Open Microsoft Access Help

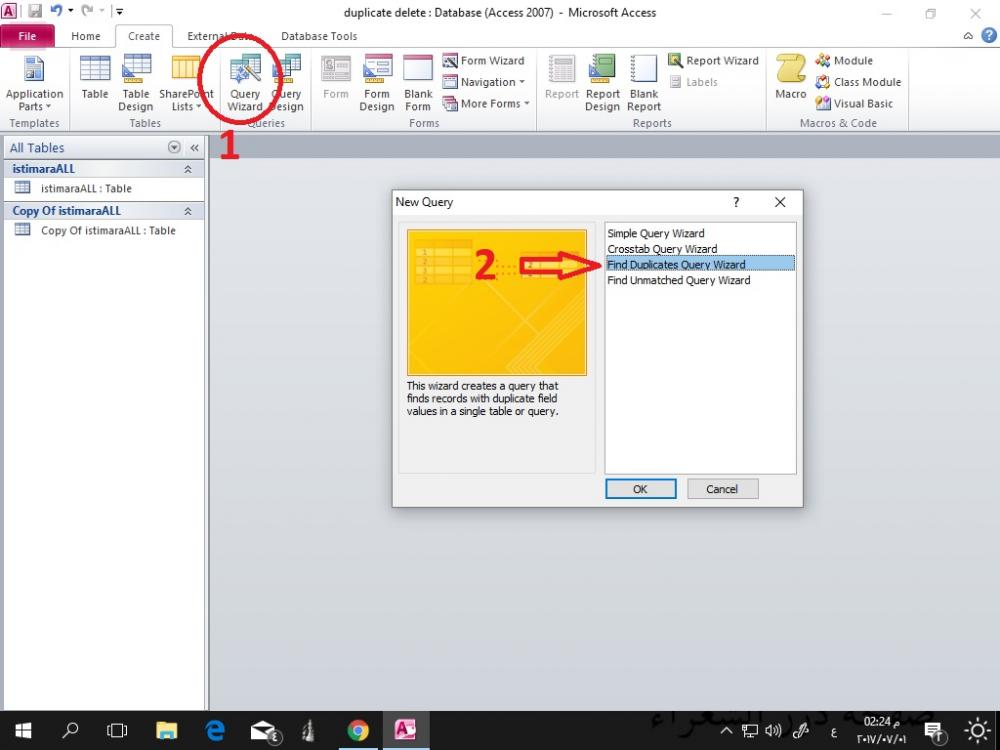989,36
